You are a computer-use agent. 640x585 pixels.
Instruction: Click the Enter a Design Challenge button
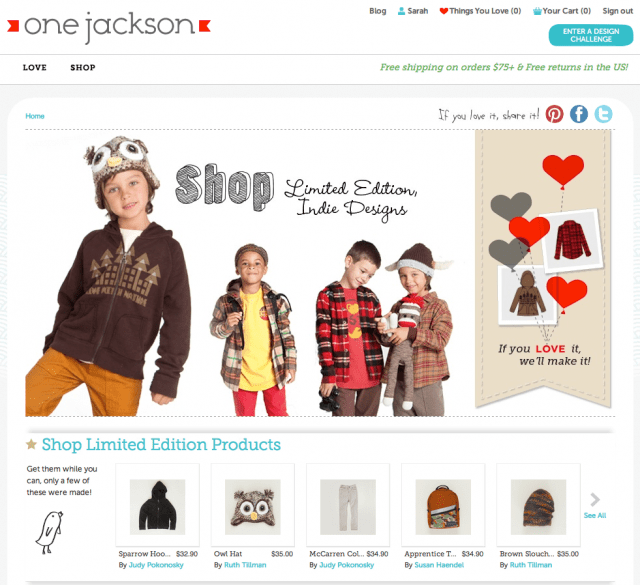[x=591, y=35]
